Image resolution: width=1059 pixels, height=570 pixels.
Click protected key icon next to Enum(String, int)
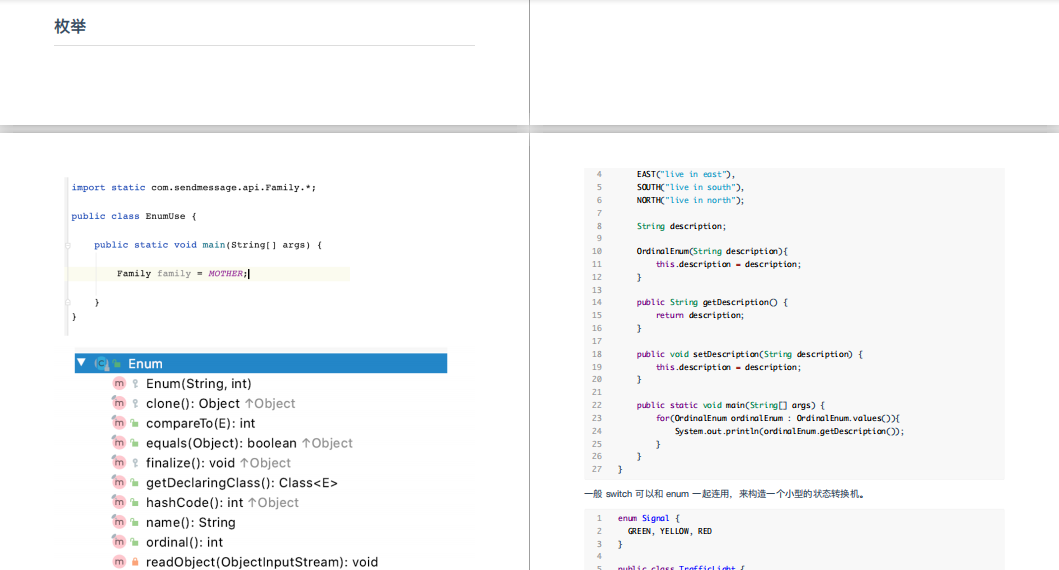[x=135, y=384]
